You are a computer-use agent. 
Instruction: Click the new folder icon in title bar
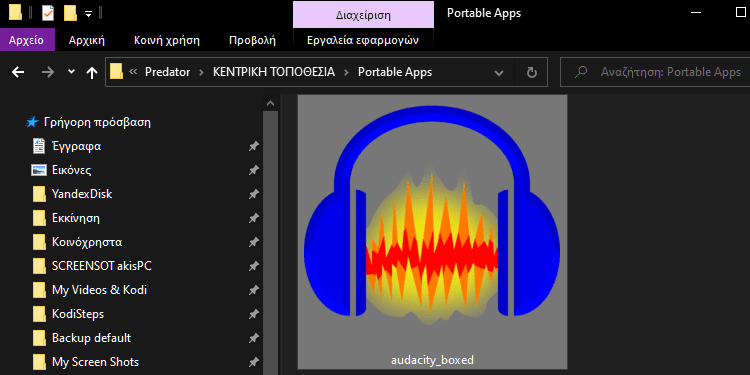(x=71, y=13)
